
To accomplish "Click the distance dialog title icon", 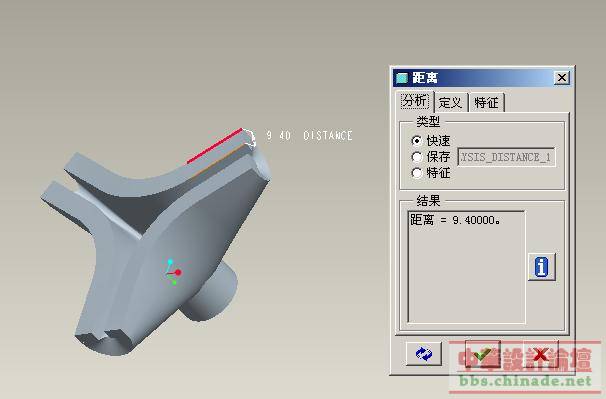I will 402,78.
